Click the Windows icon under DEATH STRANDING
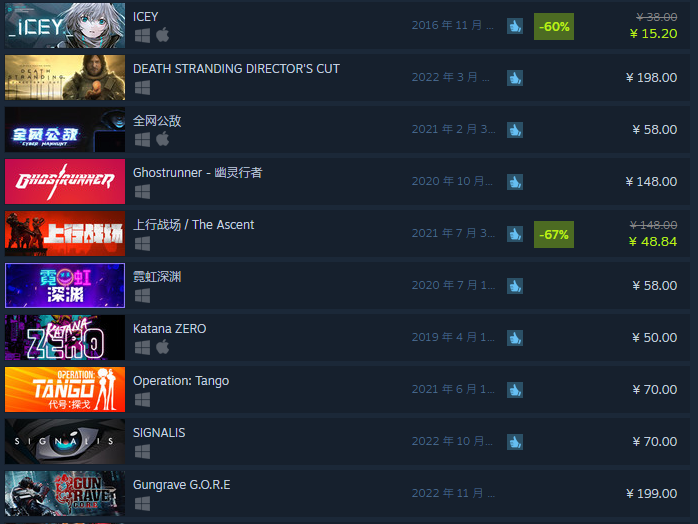This screenshot has height=524, width=698. pos(142,87)
